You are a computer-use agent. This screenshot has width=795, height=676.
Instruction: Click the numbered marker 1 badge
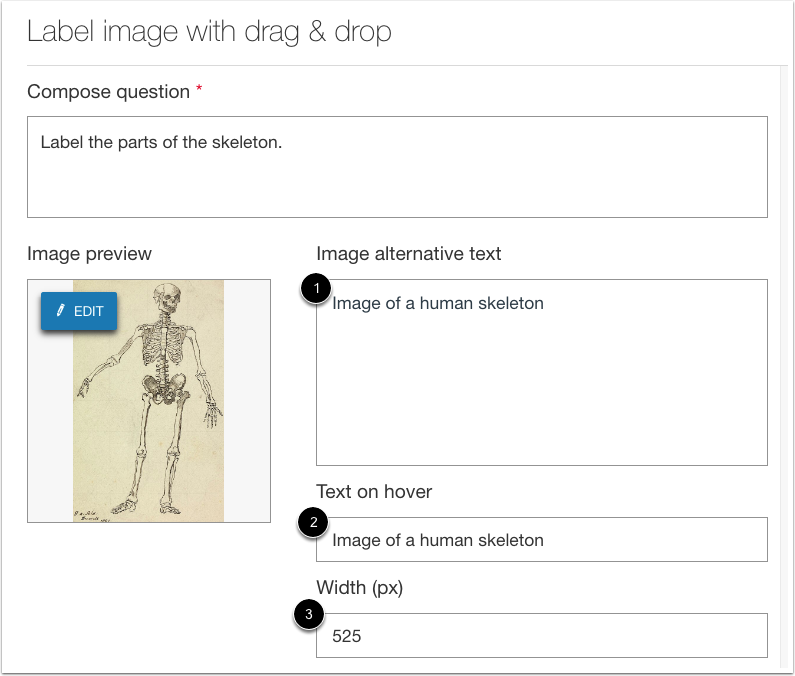click(316, 290)
